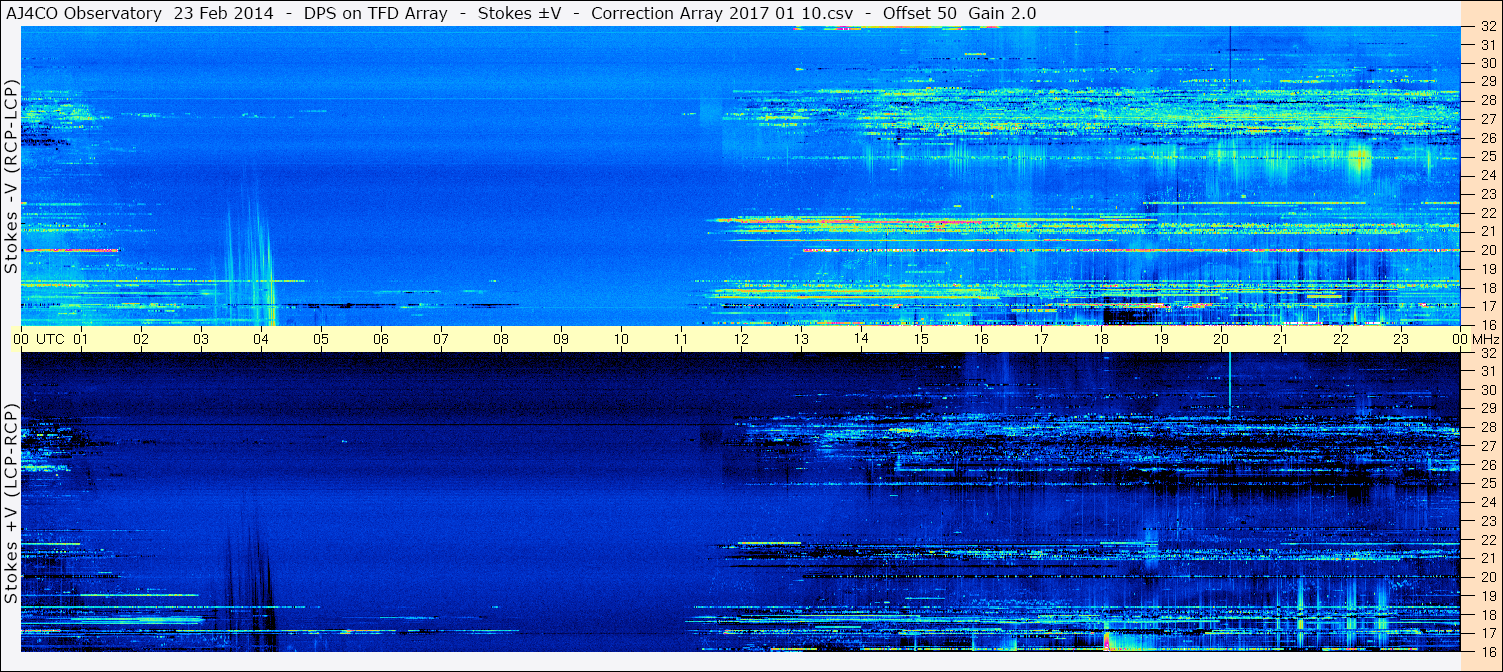Click the Stokes +V (LCP-RCP) axis label
1503x672 pixels.
pos(12,503)
